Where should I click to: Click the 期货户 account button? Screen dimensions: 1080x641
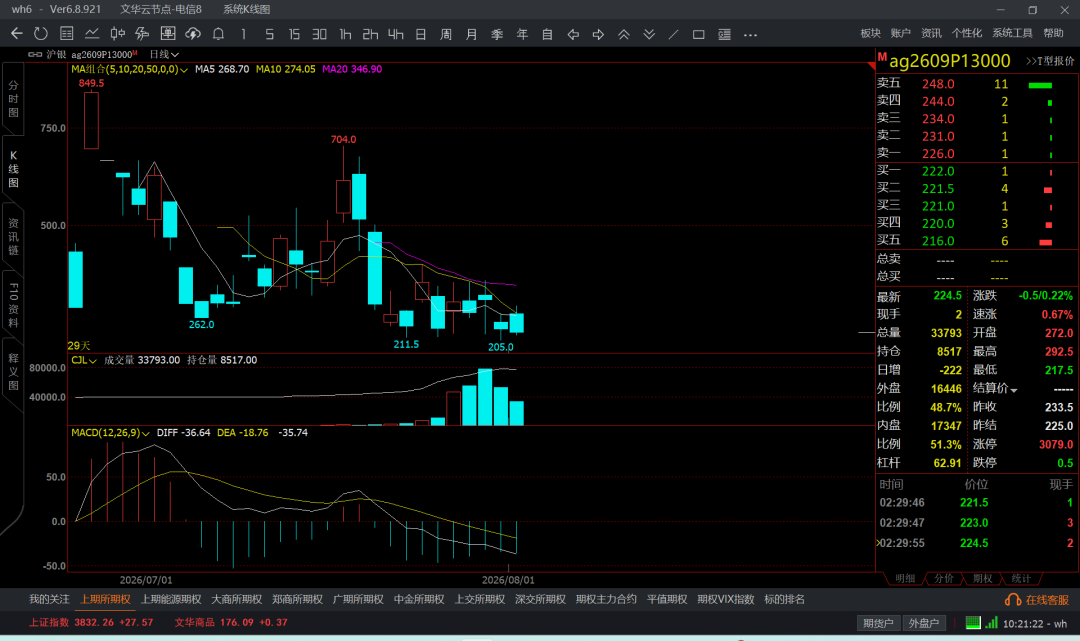[878, 623]
